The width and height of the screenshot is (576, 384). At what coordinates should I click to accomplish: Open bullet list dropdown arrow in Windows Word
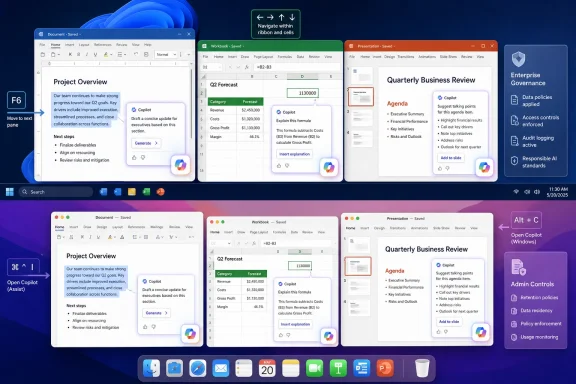(x=125, y=55)
